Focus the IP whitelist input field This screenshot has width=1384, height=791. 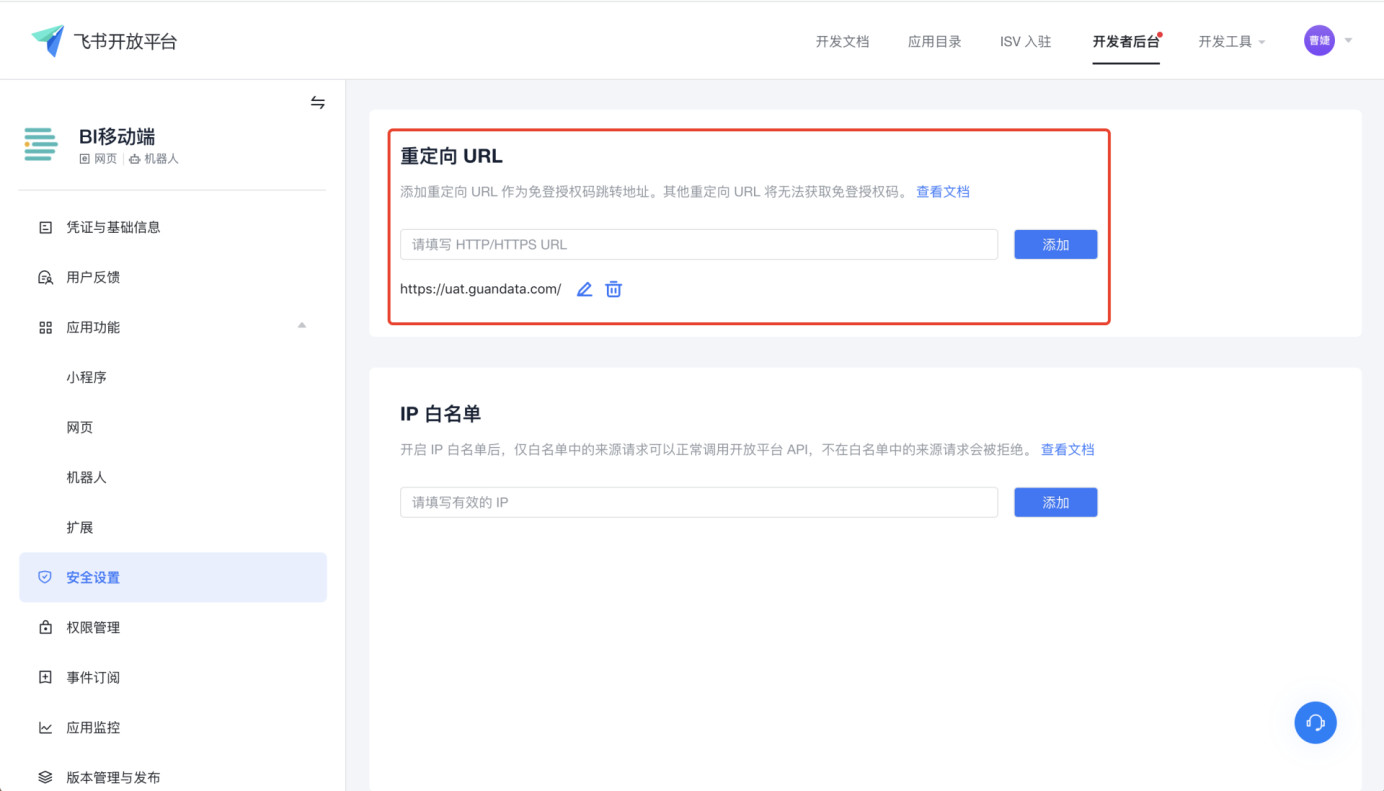coord(698,502)
